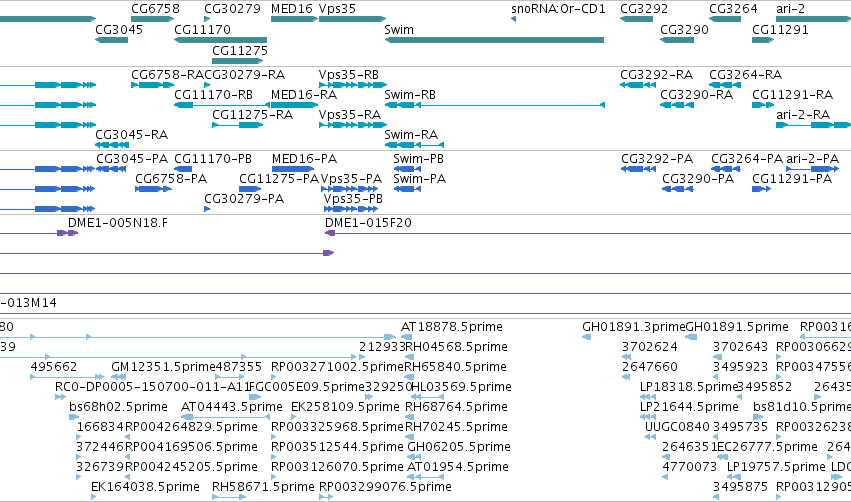The width and height of the screenshot is (851, 502).
Task: Click the HL03569.5prime EST feature
Action: 428,397
